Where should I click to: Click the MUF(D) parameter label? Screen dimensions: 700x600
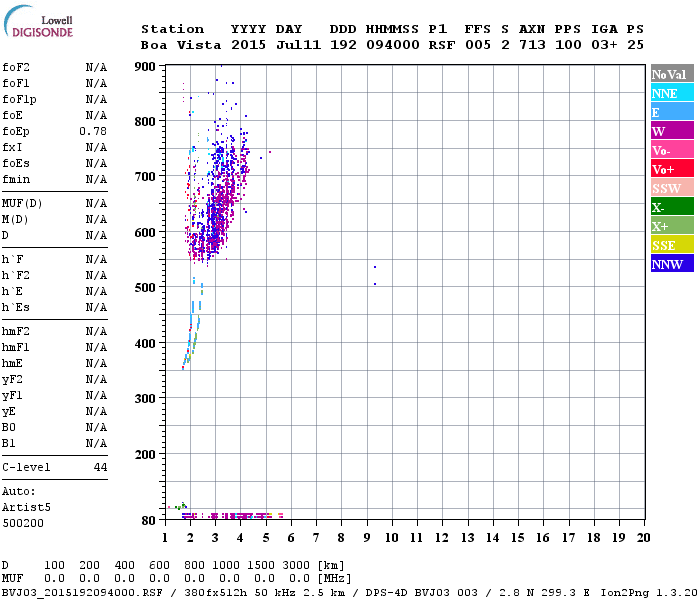tap(22, 204)
